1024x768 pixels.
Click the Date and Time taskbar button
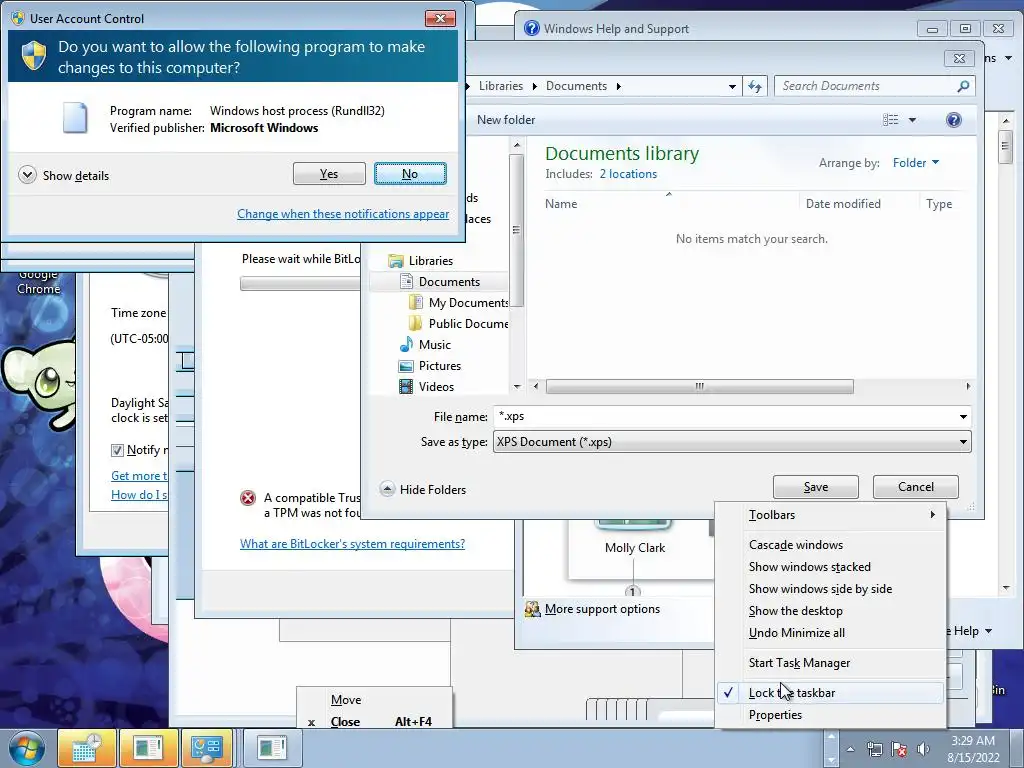(87, 748)
